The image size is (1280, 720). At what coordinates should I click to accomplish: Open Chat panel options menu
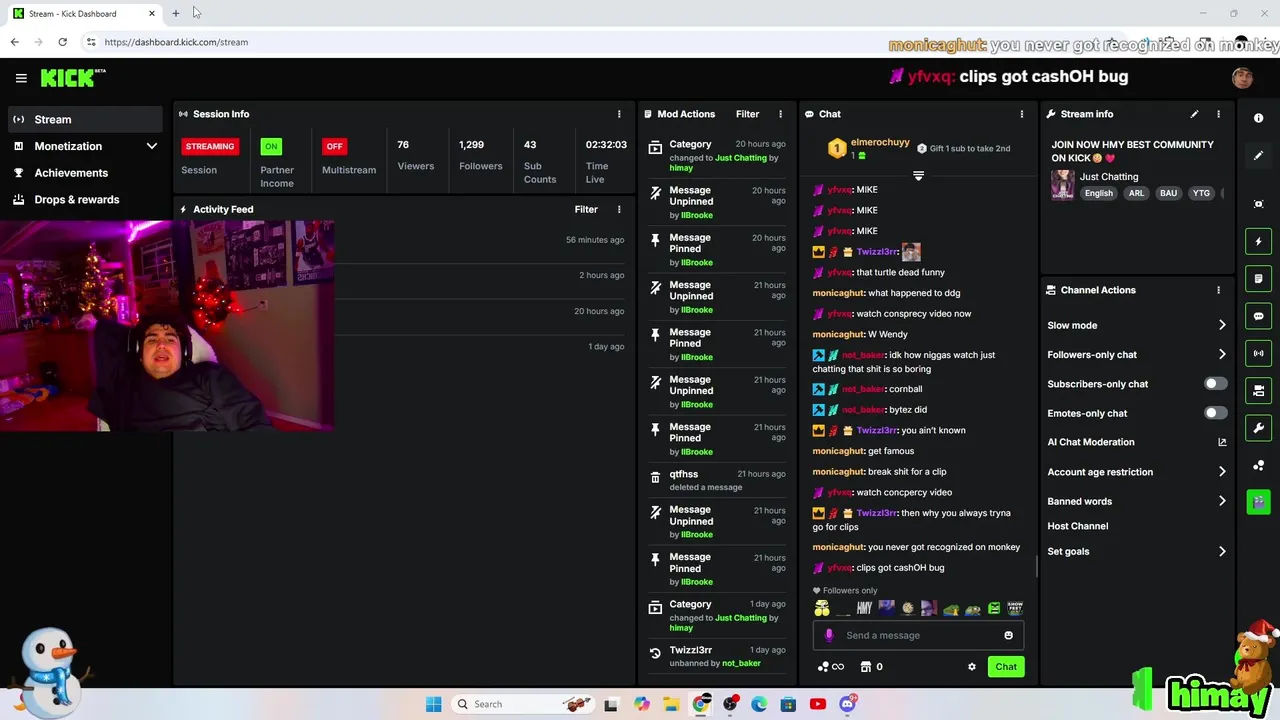click(1021, 114)
